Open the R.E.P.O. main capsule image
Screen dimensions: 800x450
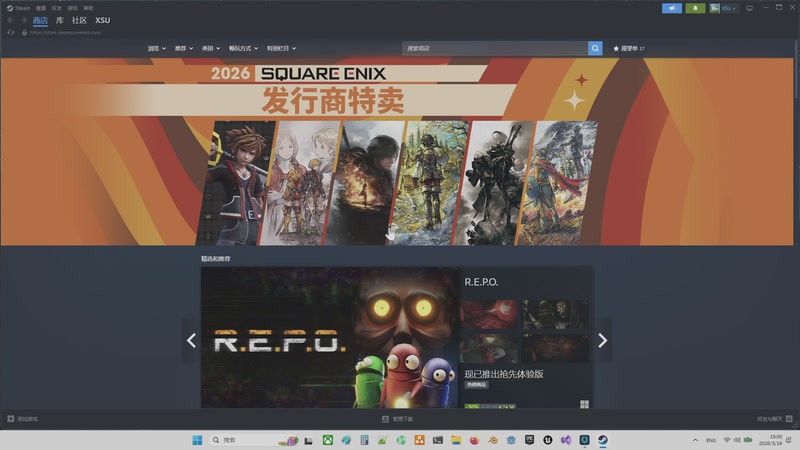pyautogui.click(x=330, y=338)
